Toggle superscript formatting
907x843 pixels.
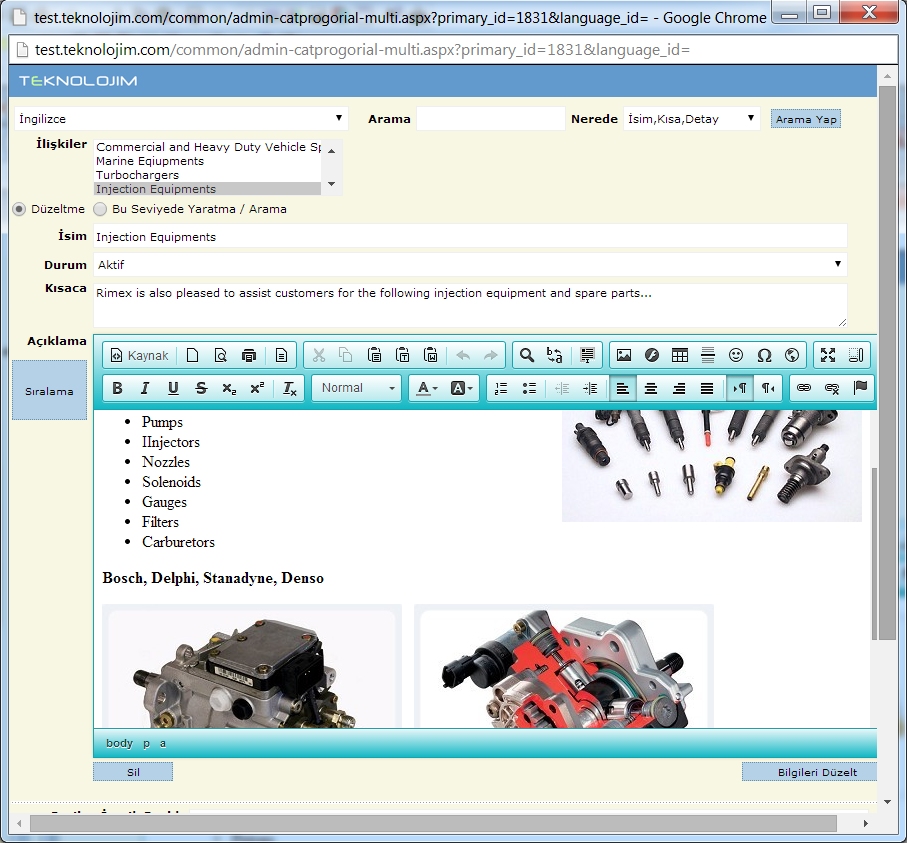(257, 388)
